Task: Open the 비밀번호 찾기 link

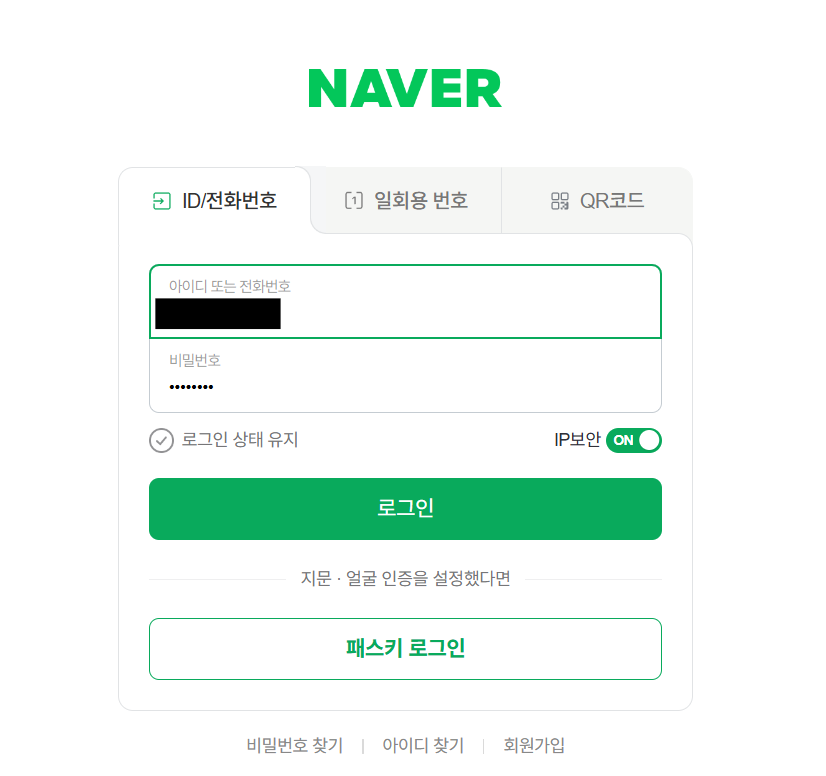Action: click(294, 745)
